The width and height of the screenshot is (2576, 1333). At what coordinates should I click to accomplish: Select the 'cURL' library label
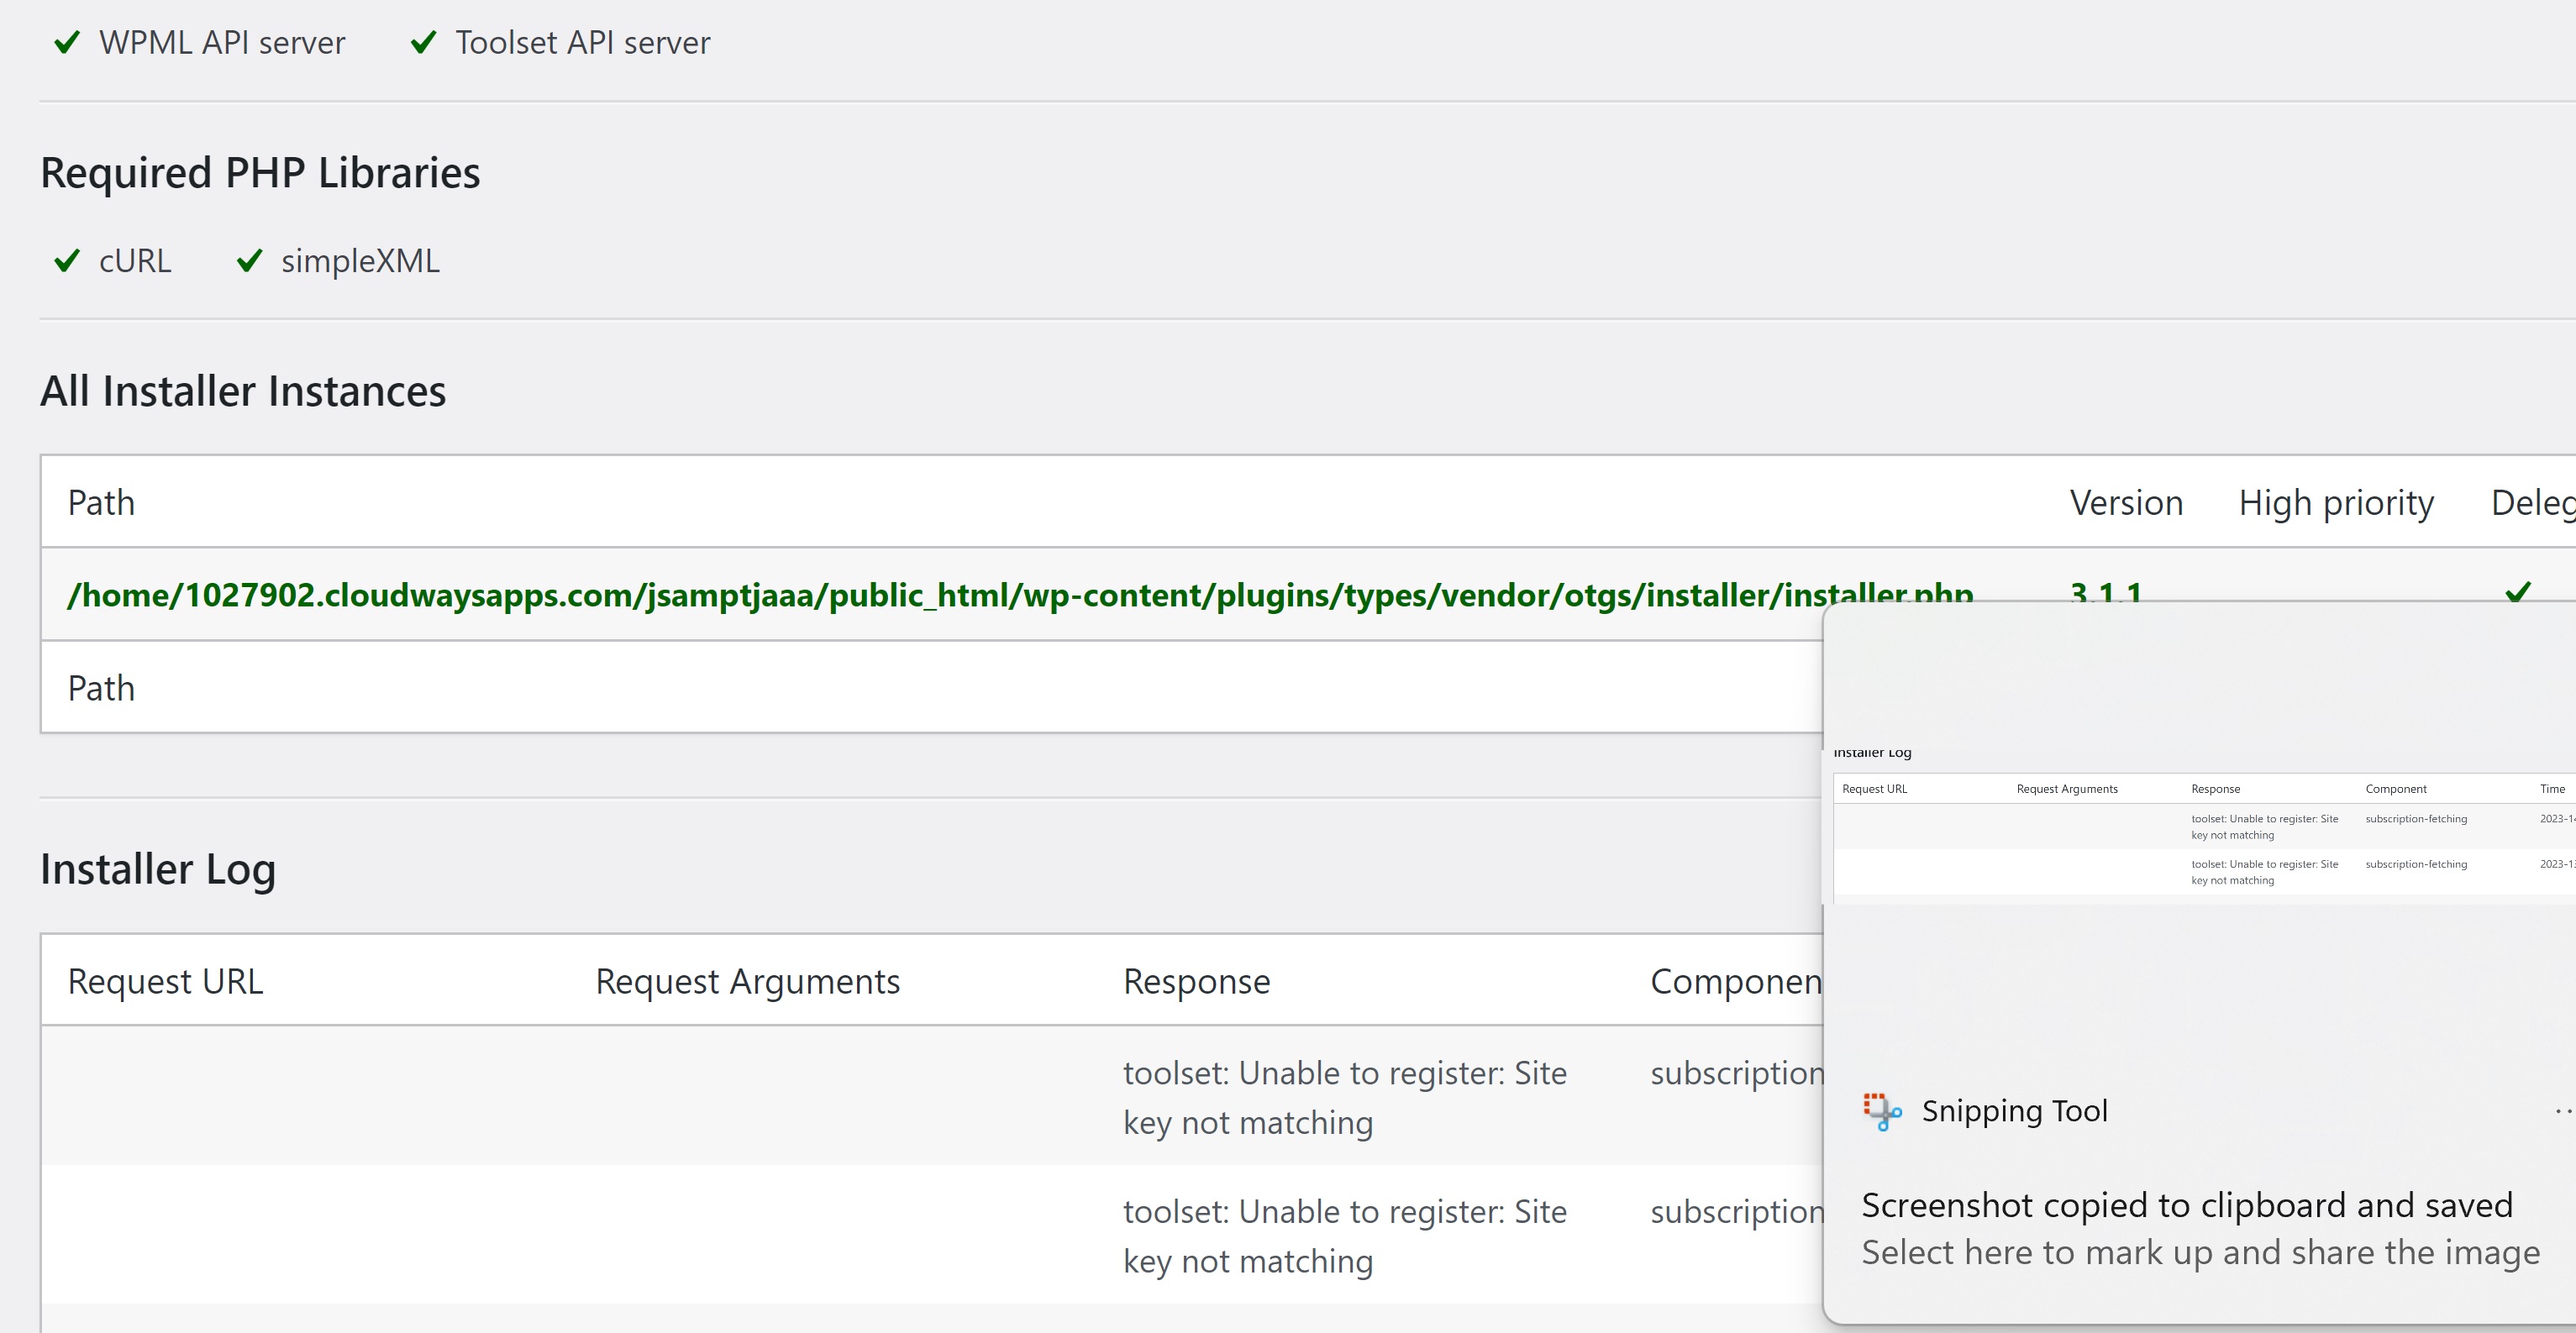pyautogui.click(x=135, y=261)
